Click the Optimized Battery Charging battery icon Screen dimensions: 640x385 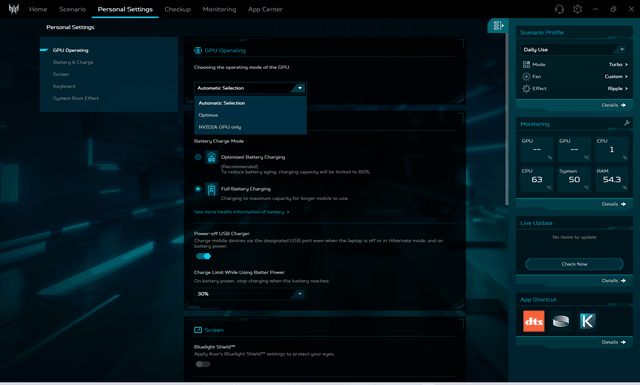211,157
